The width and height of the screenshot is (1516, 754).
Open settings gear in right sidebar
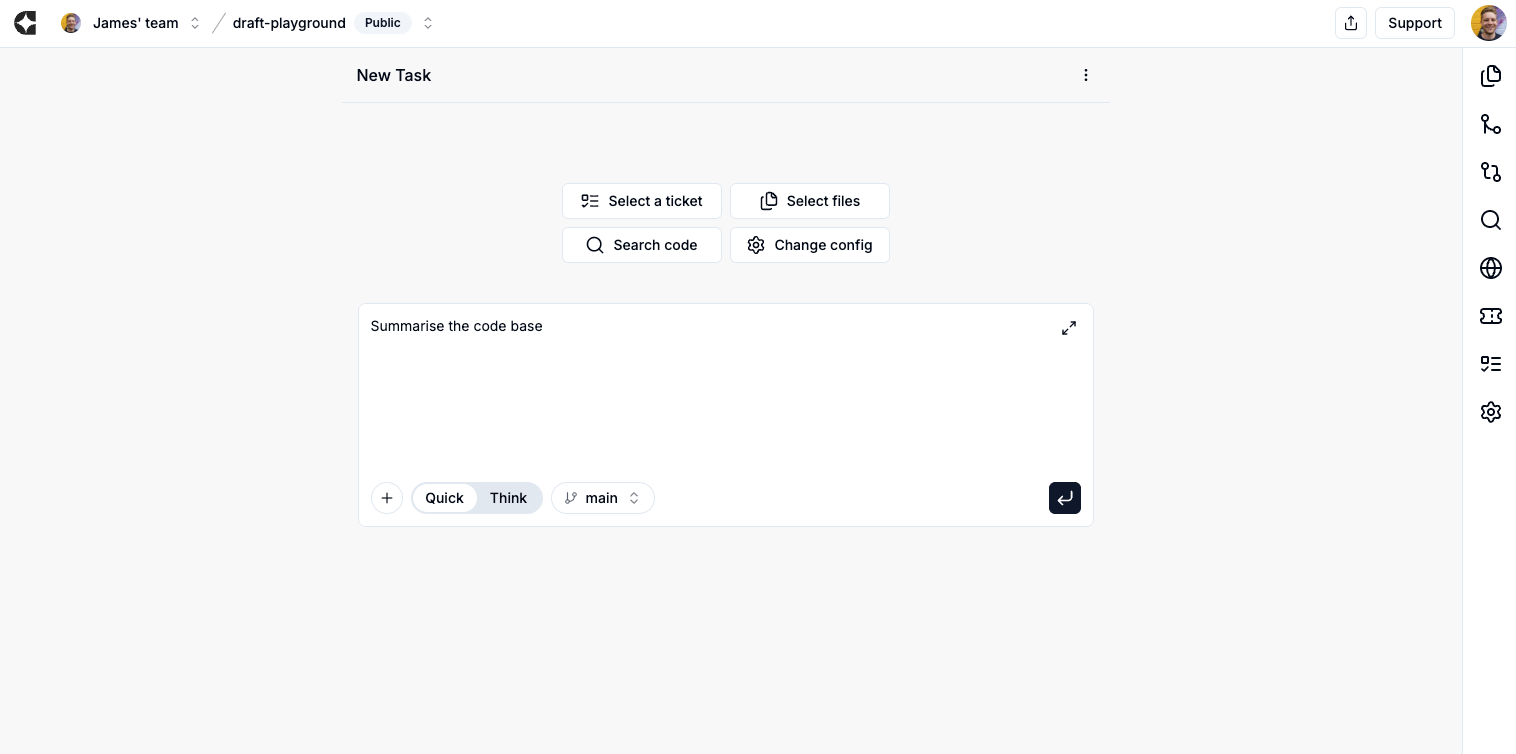pyautogui.click(x=1490, y=412)
